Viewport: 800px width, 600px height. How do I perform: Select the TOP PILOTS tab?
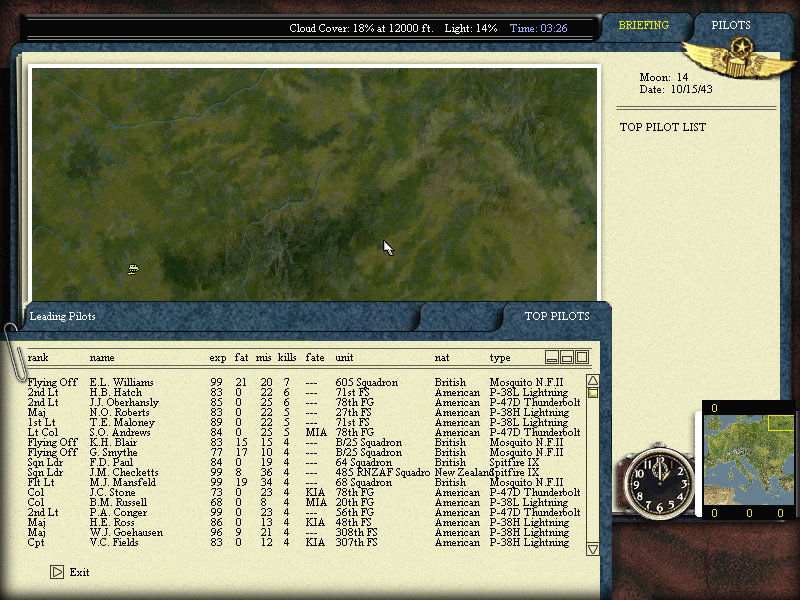[x=557, y=316]
